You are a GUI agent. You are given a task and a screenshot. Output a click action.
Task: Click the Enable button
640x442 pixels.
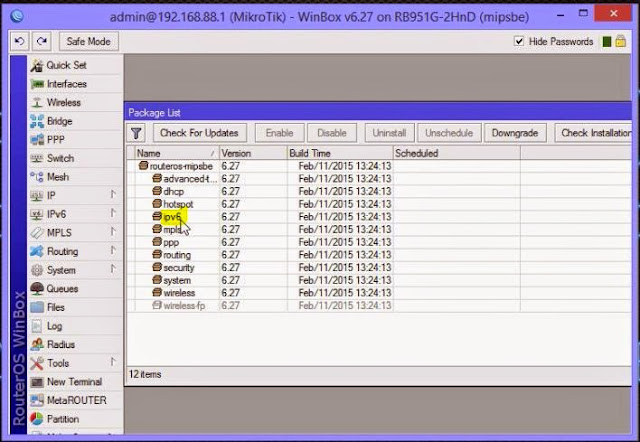[x=280, y=133]
